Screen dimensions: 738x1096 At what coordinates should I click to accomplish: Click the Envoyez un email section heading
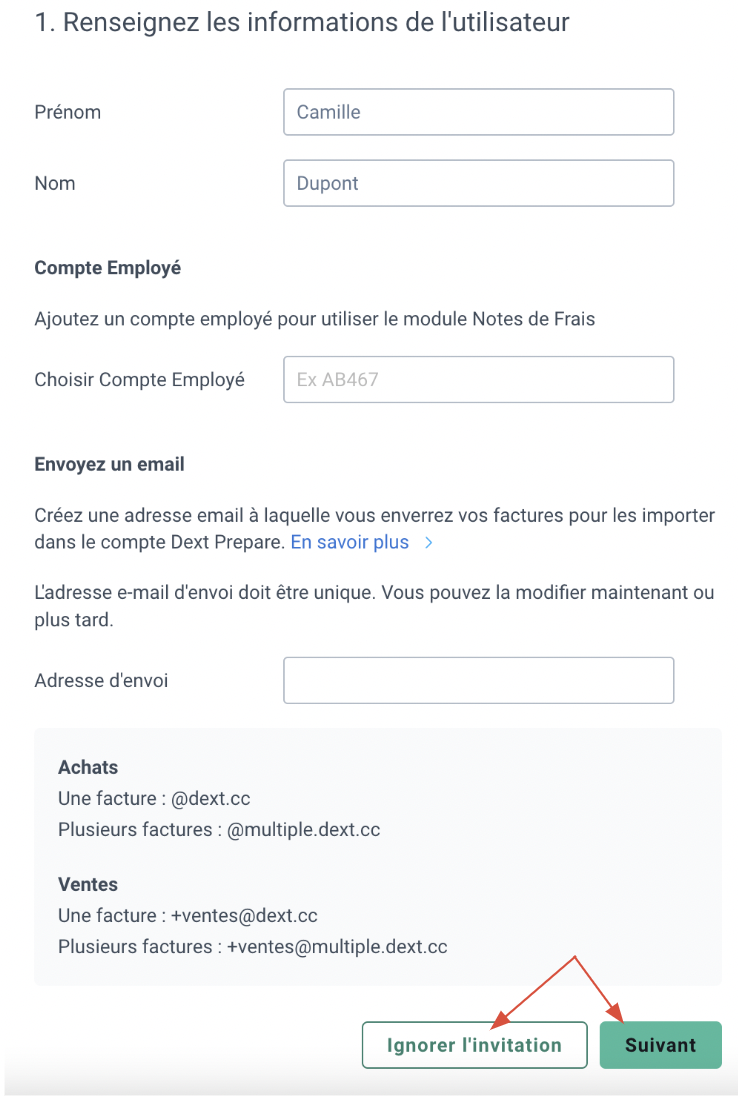110,464
